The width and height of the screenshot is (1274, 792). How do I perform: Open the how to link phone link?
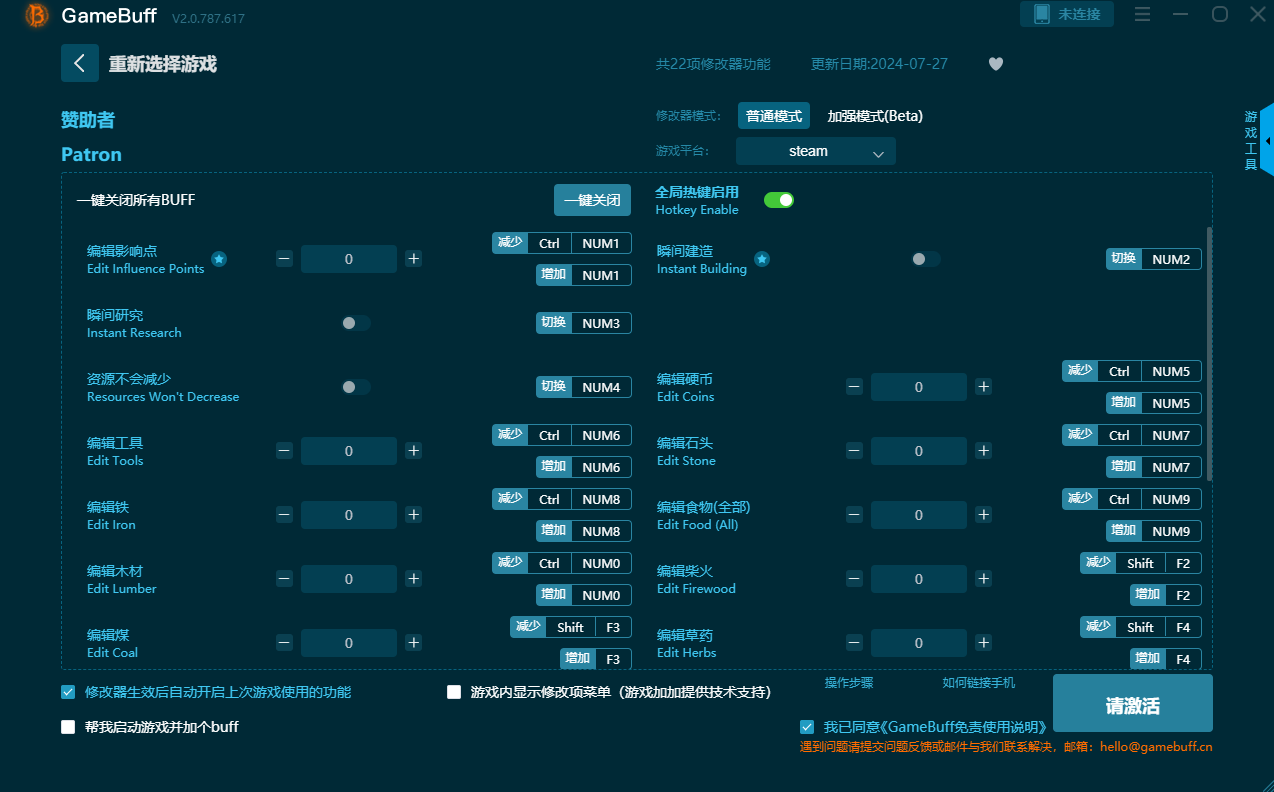tap(978, 683)
